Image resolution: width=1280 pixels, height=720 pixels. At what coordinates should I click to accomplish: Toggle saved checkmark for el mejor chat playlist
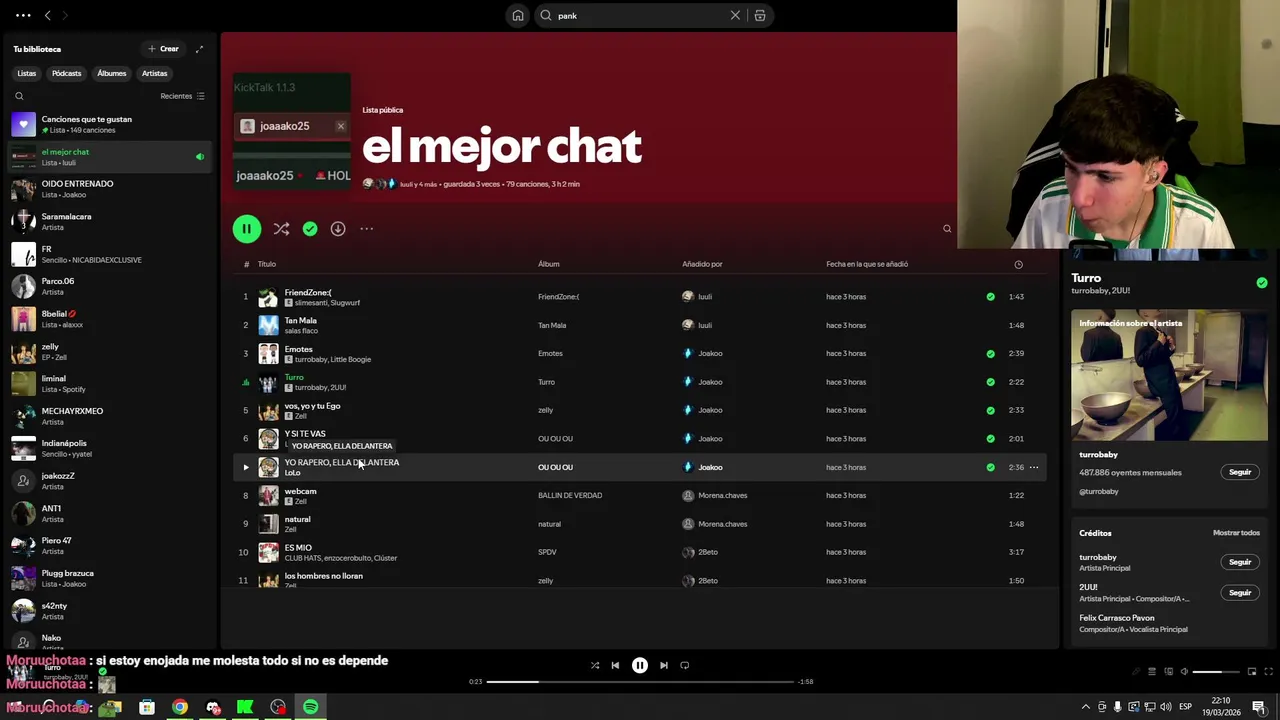point(310,229)
